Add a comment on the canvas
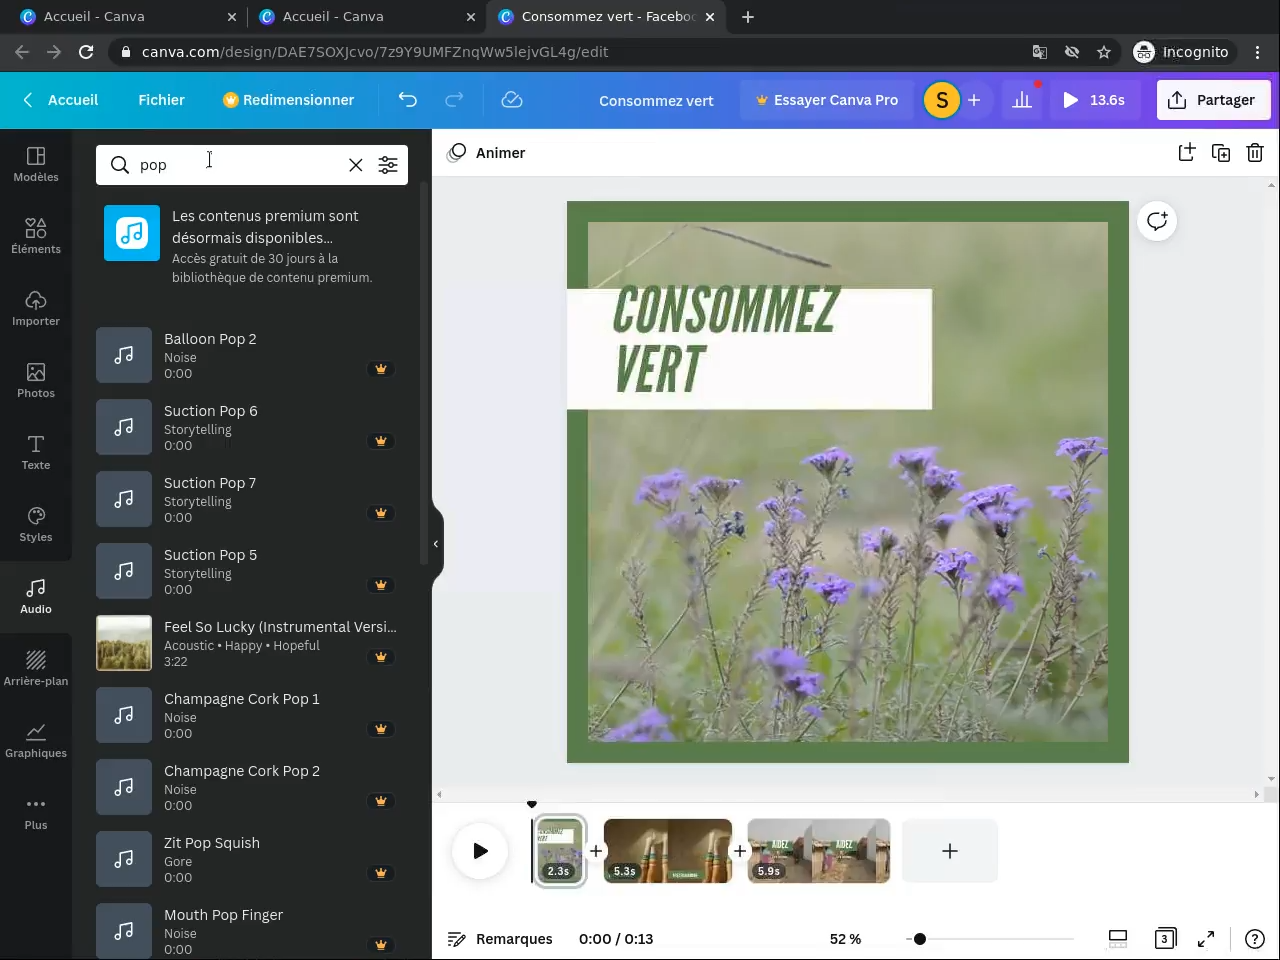 1157,221
